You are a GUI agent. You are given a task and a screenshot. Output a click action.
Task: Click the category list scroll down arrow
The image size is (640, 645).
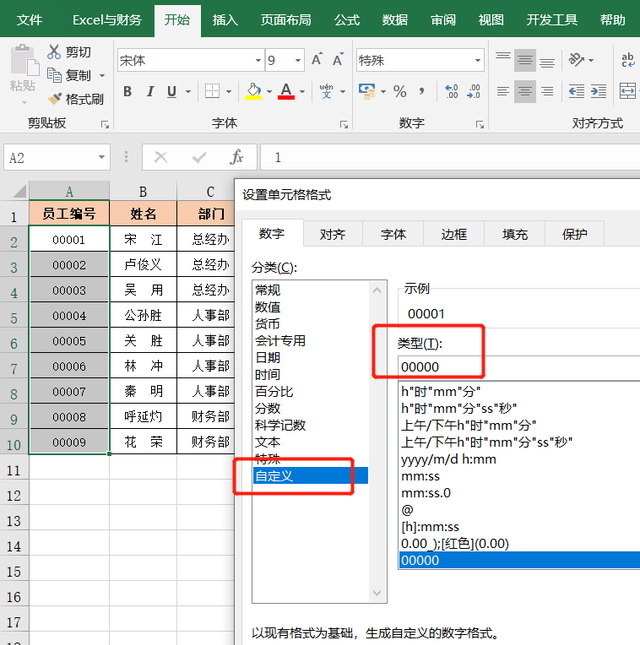377,593
